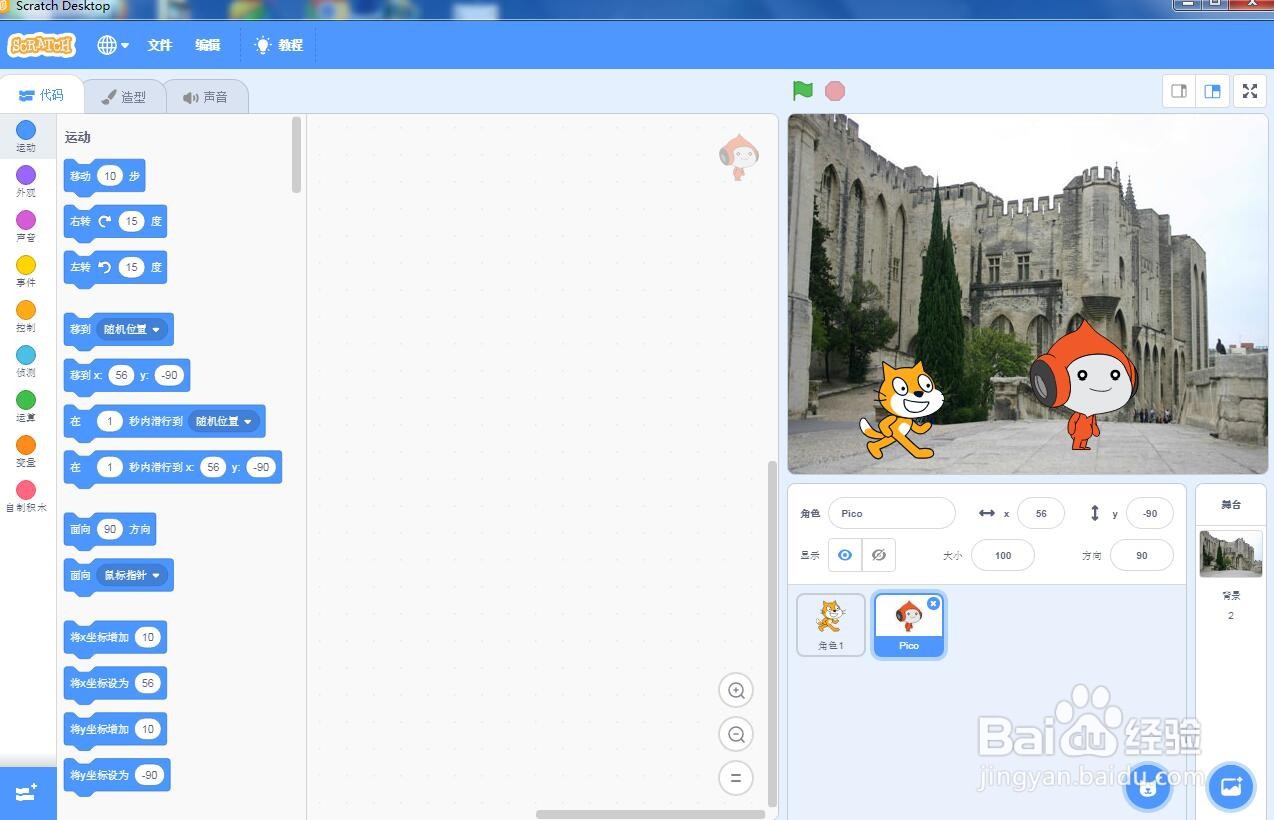This screenshot has width=1274, height=820.
Task: Click the turn right arrow in 右转 block
Action: (x=104, y=221)
